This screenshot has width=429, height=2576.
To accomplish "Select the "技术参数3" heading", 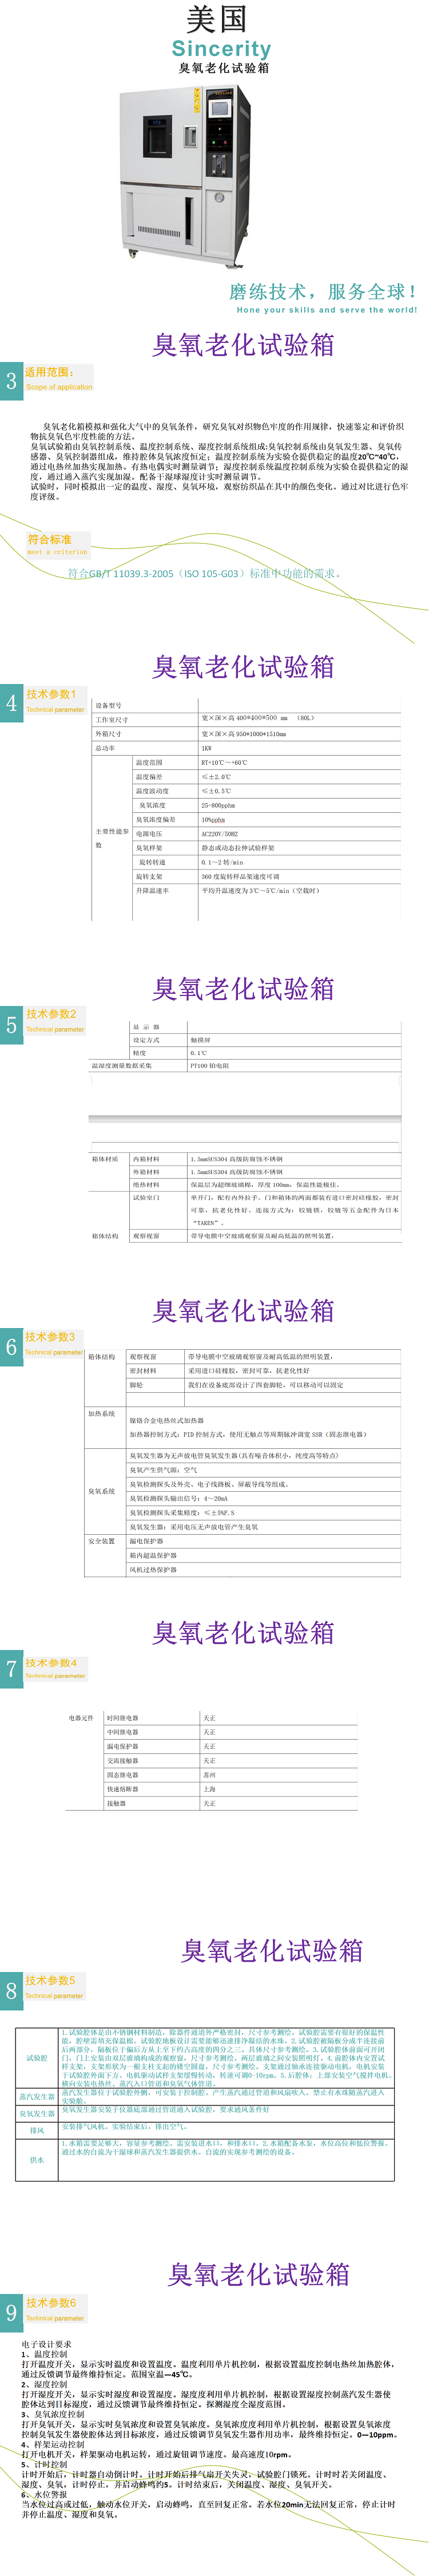I will [50, 1337].
